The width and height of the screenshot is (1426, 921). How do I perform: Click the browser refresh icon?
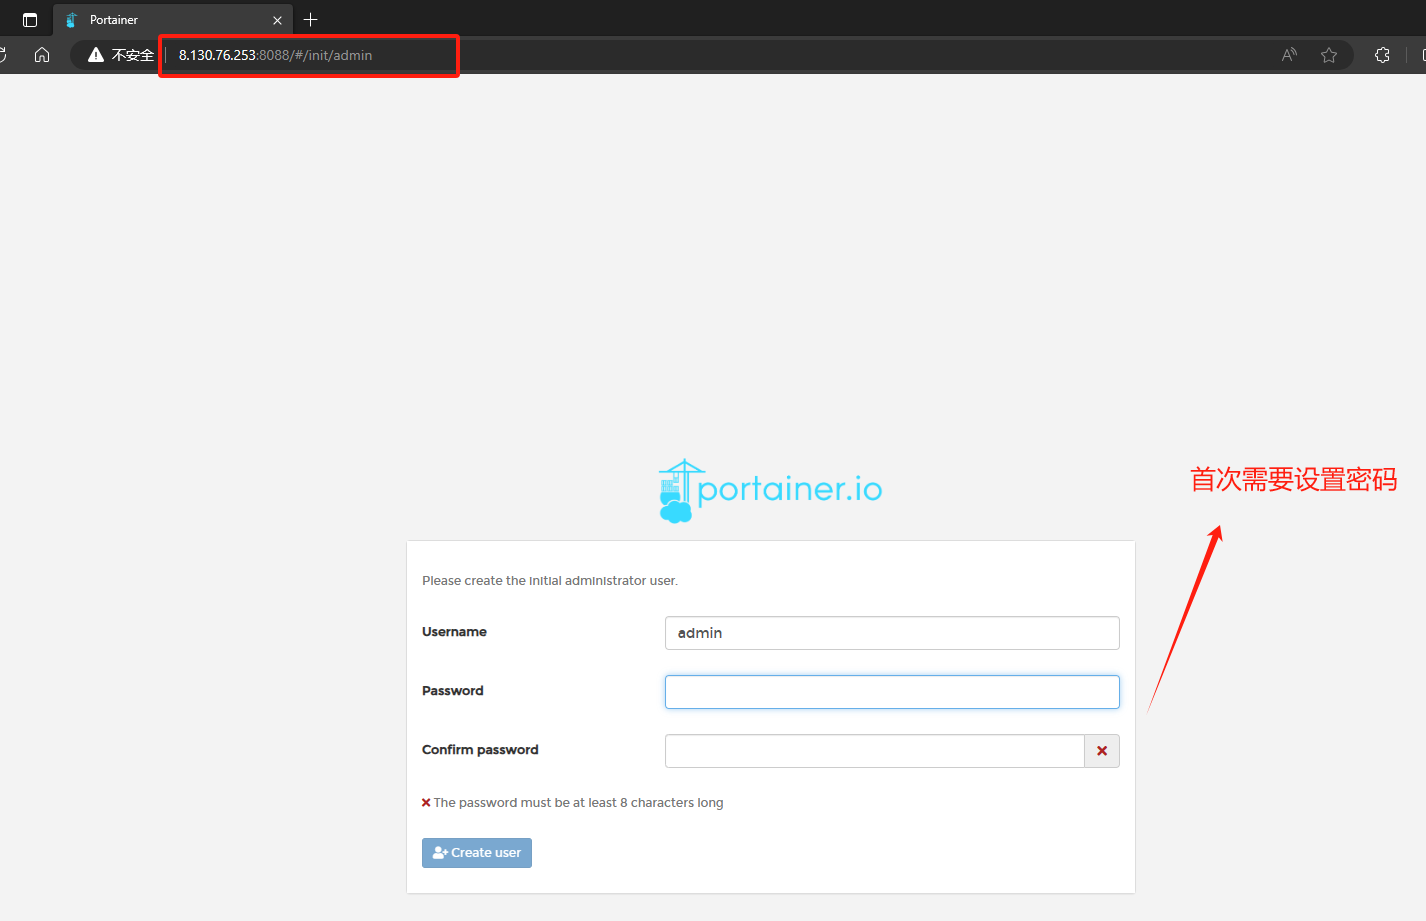3,55
